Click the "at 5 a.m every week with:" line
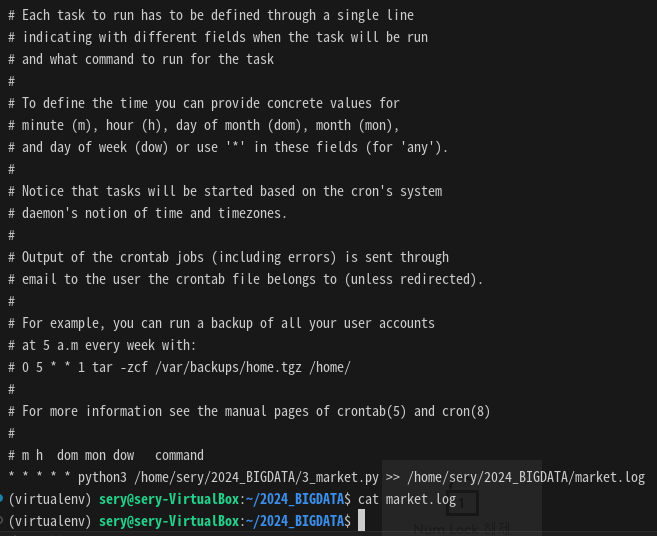 point(110,345)
